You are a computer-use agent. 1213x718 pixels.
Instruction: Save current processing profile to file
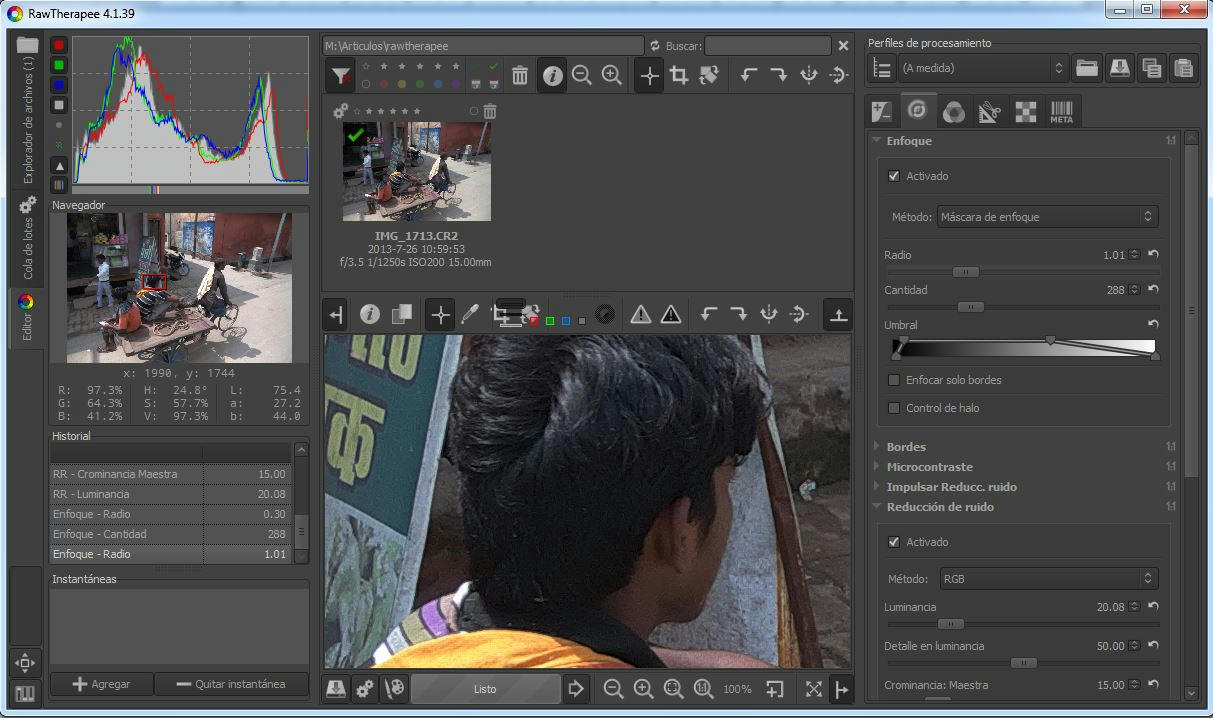click(x=1119, y=68)
